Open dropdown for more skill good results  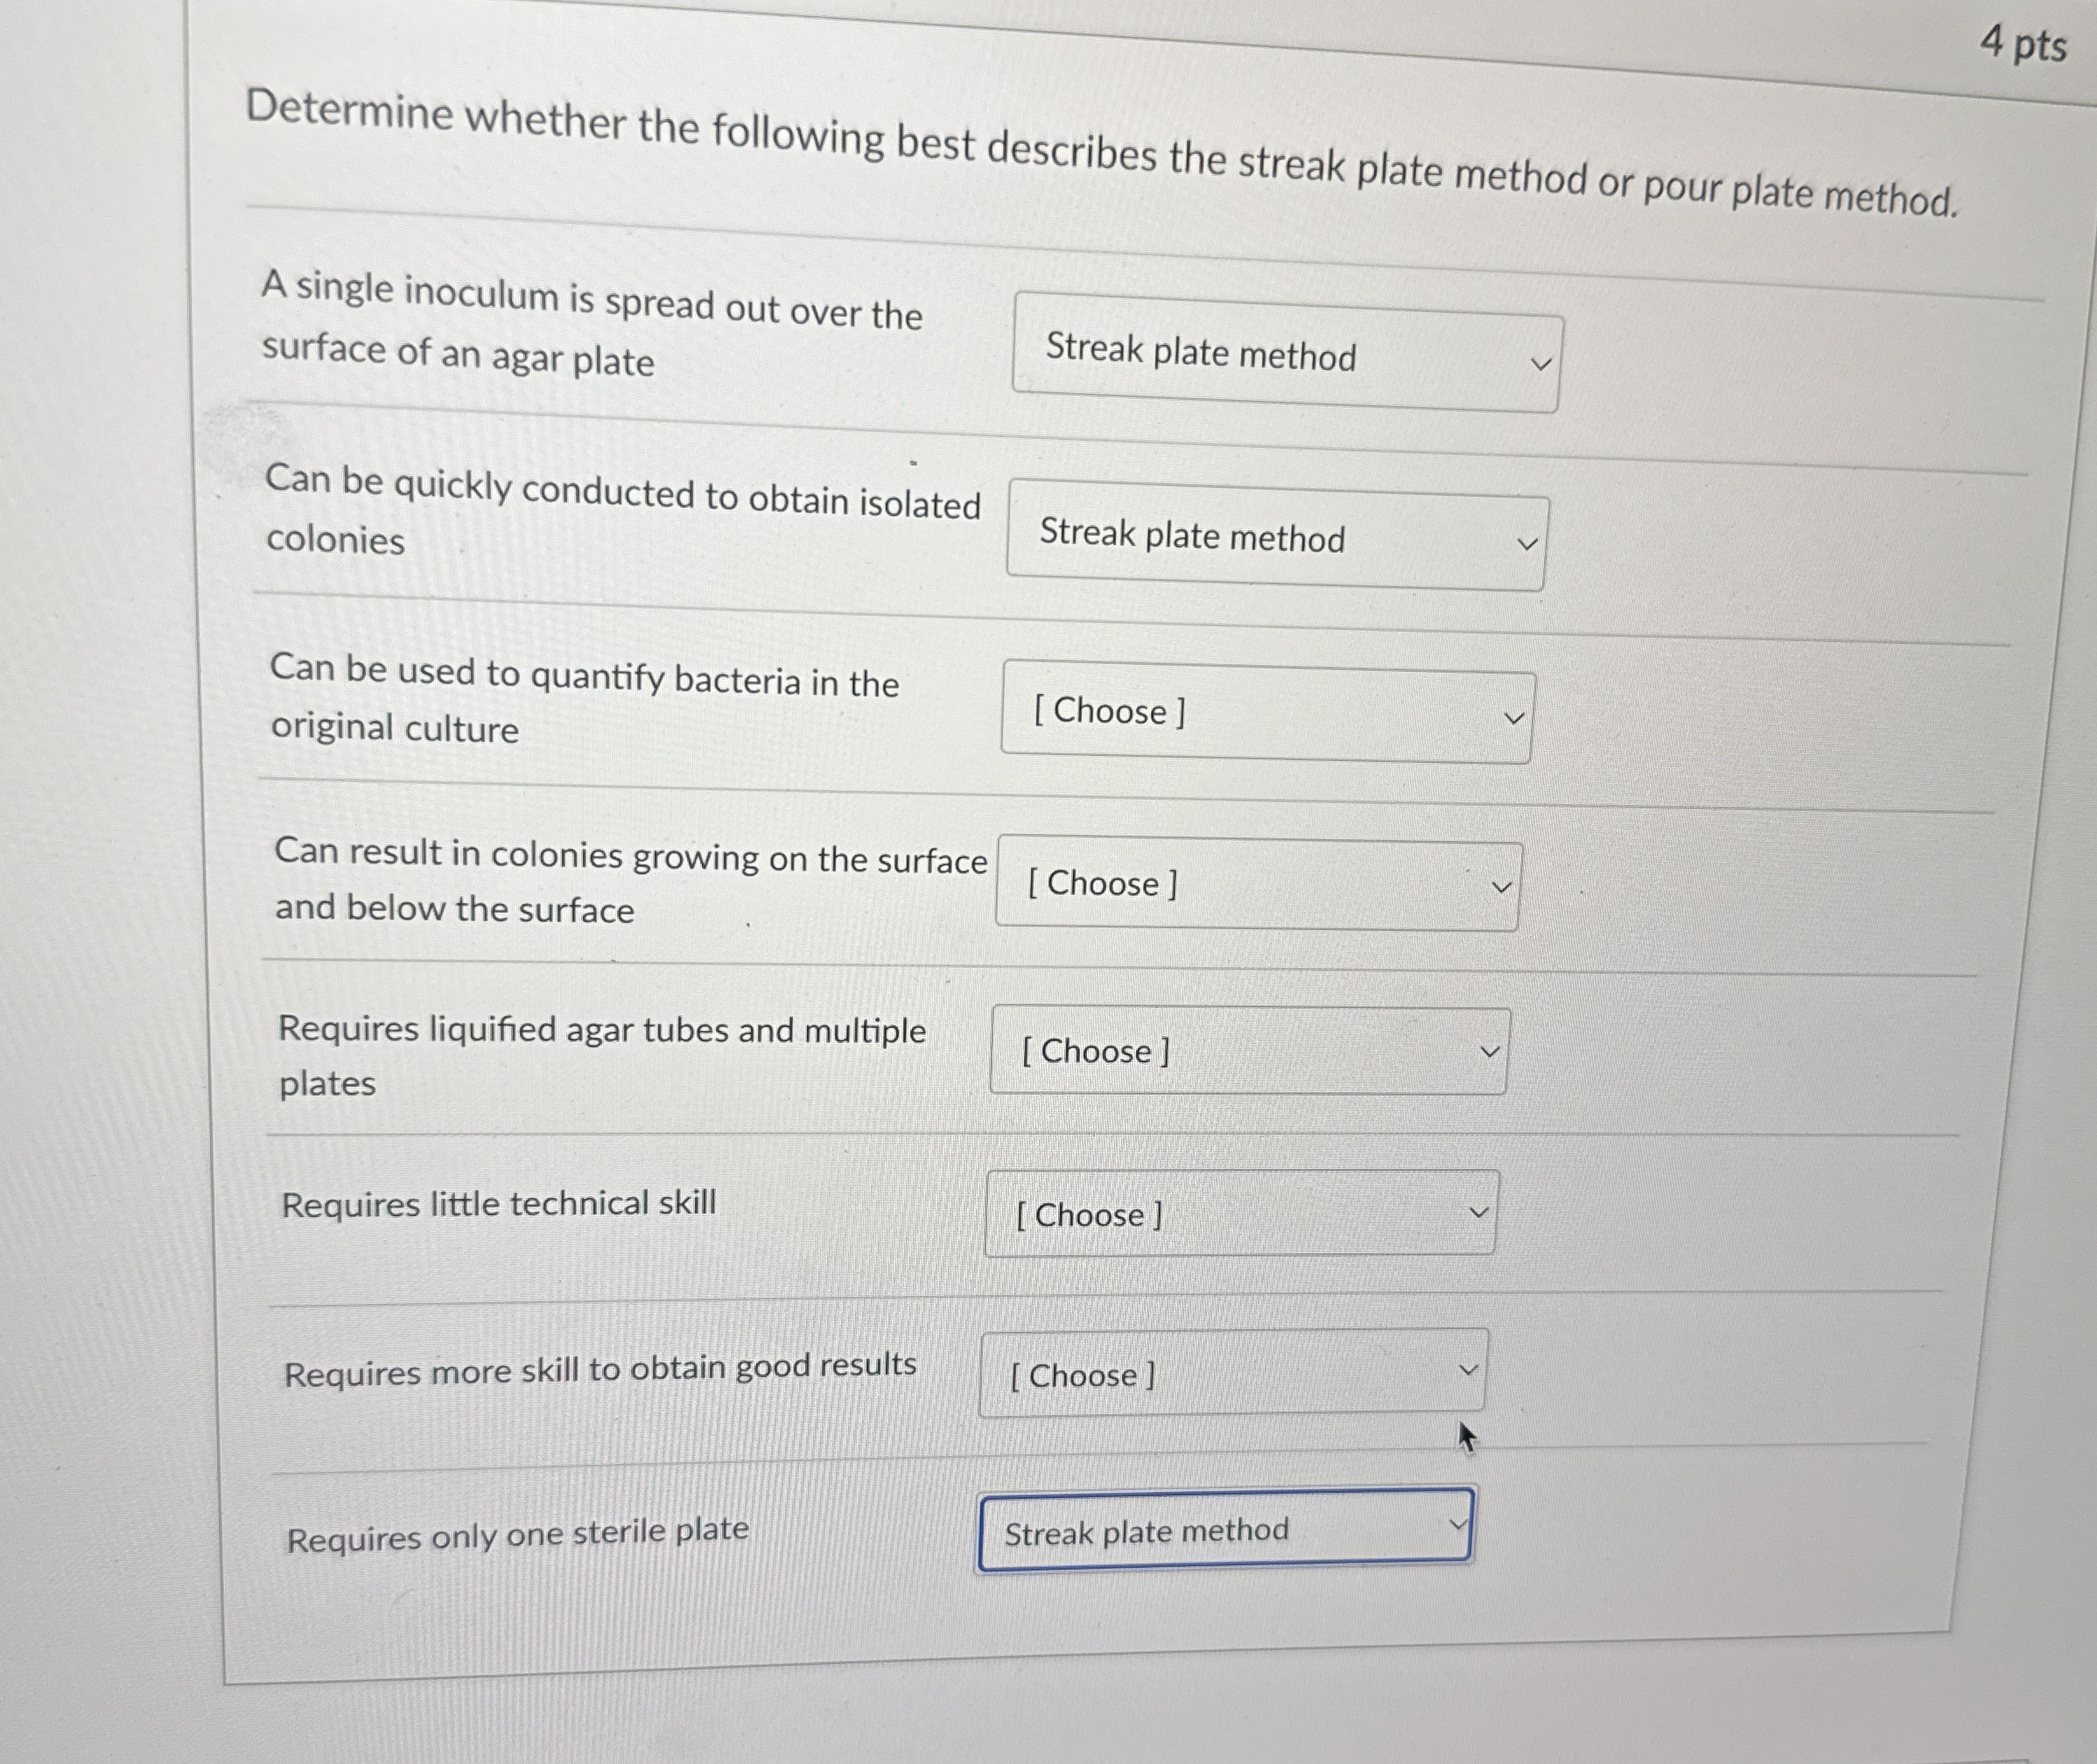click(1232, 1374)
